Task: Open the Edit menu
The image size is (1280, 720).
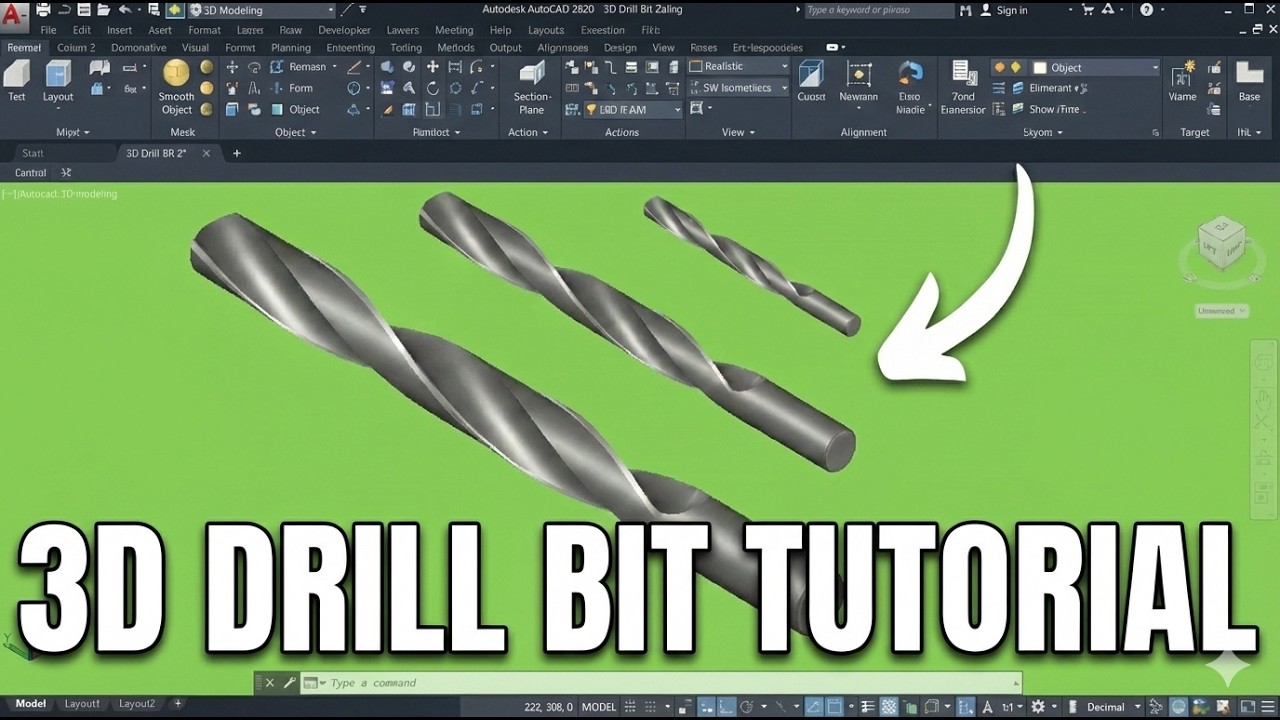Action: coord(82,30)
